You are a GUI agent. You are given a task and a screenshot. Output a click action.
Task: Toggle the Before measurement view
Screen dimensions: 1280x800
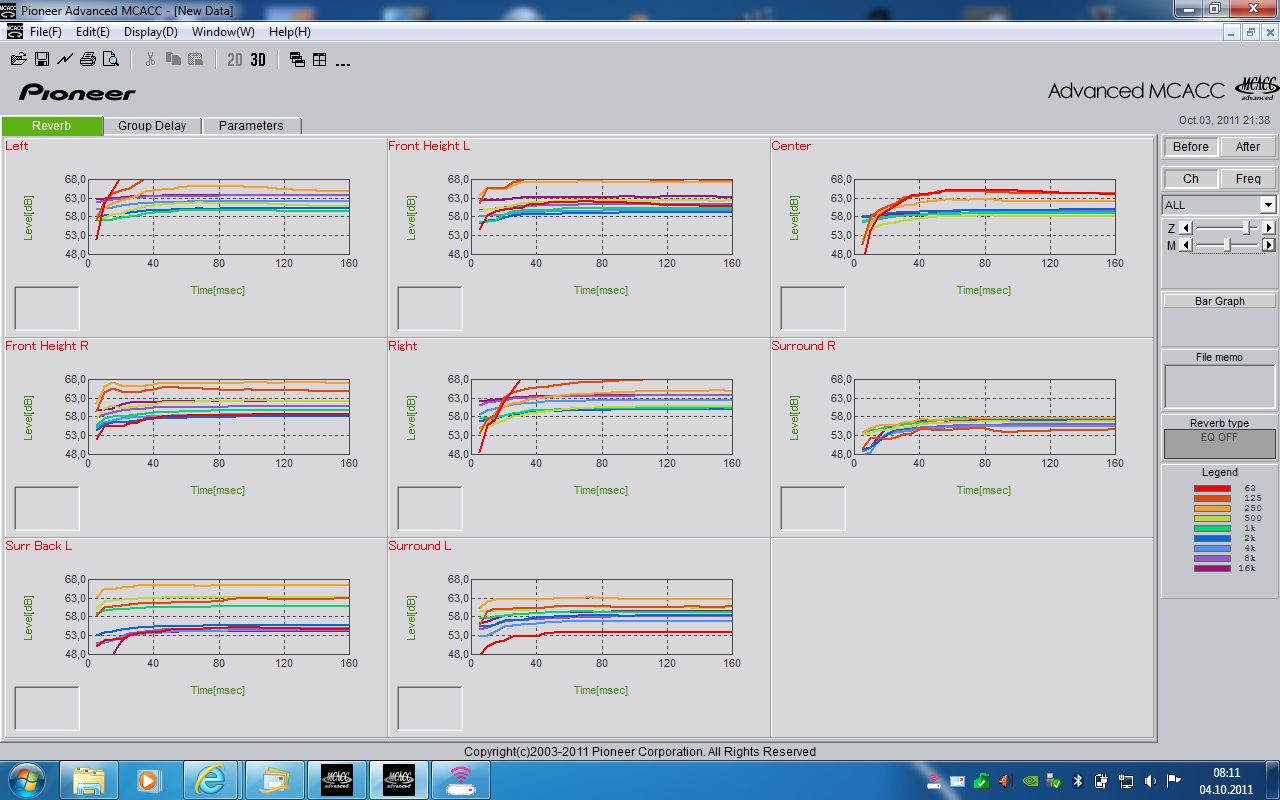click(x=1190, y=147)
